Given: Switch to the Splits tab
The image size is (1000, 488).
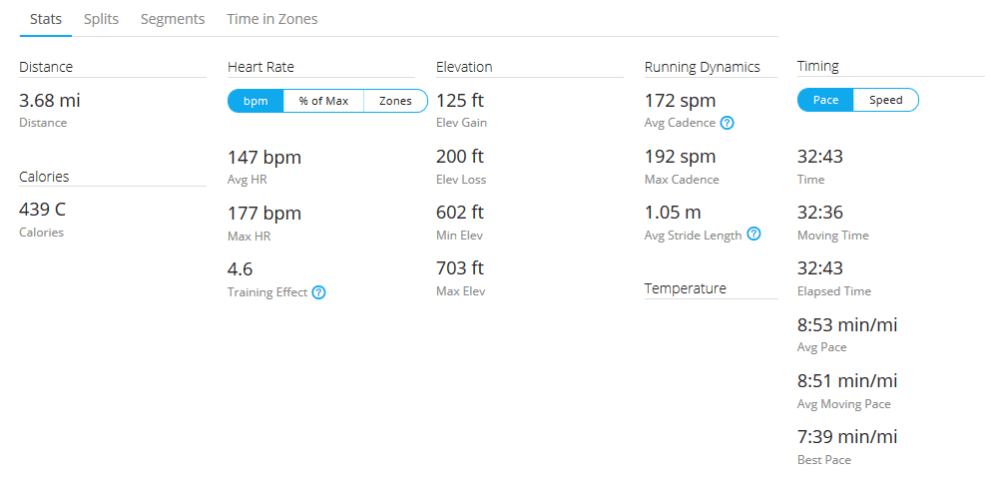Looking at the screenshot, I should pyautogui.click(x=101, y=19).
